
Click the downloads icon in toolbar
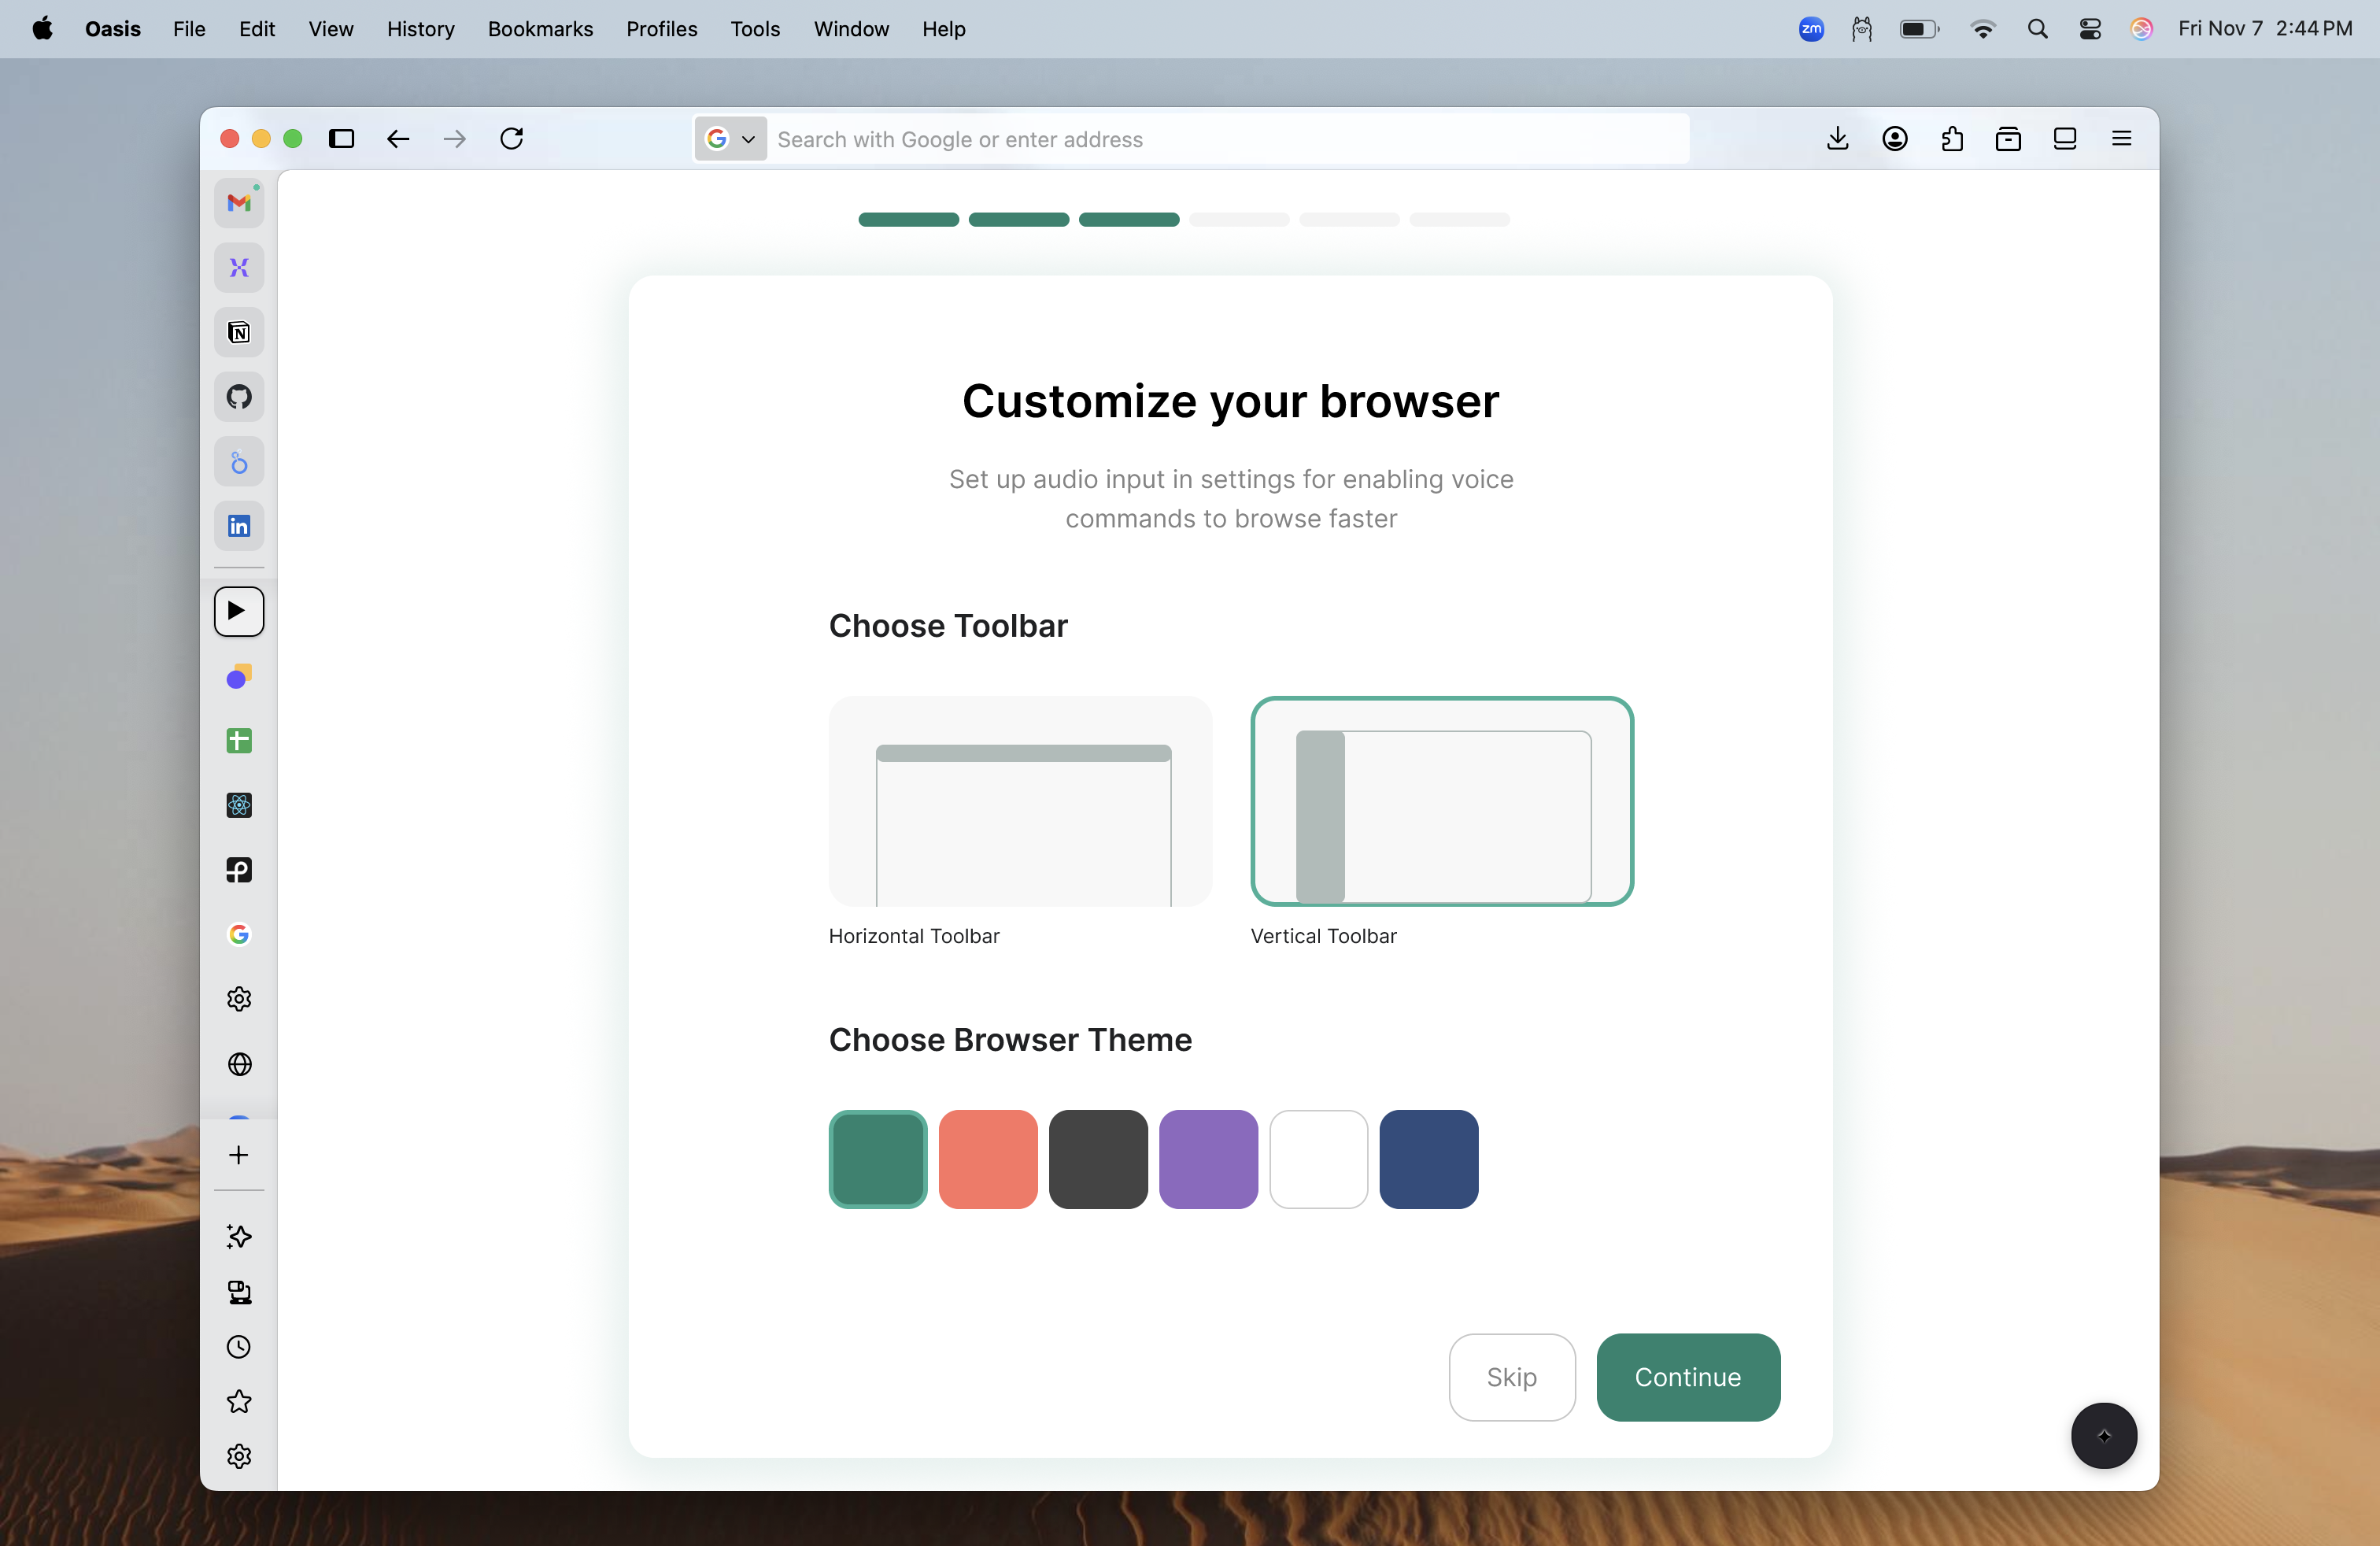(x=1837, y=139)
